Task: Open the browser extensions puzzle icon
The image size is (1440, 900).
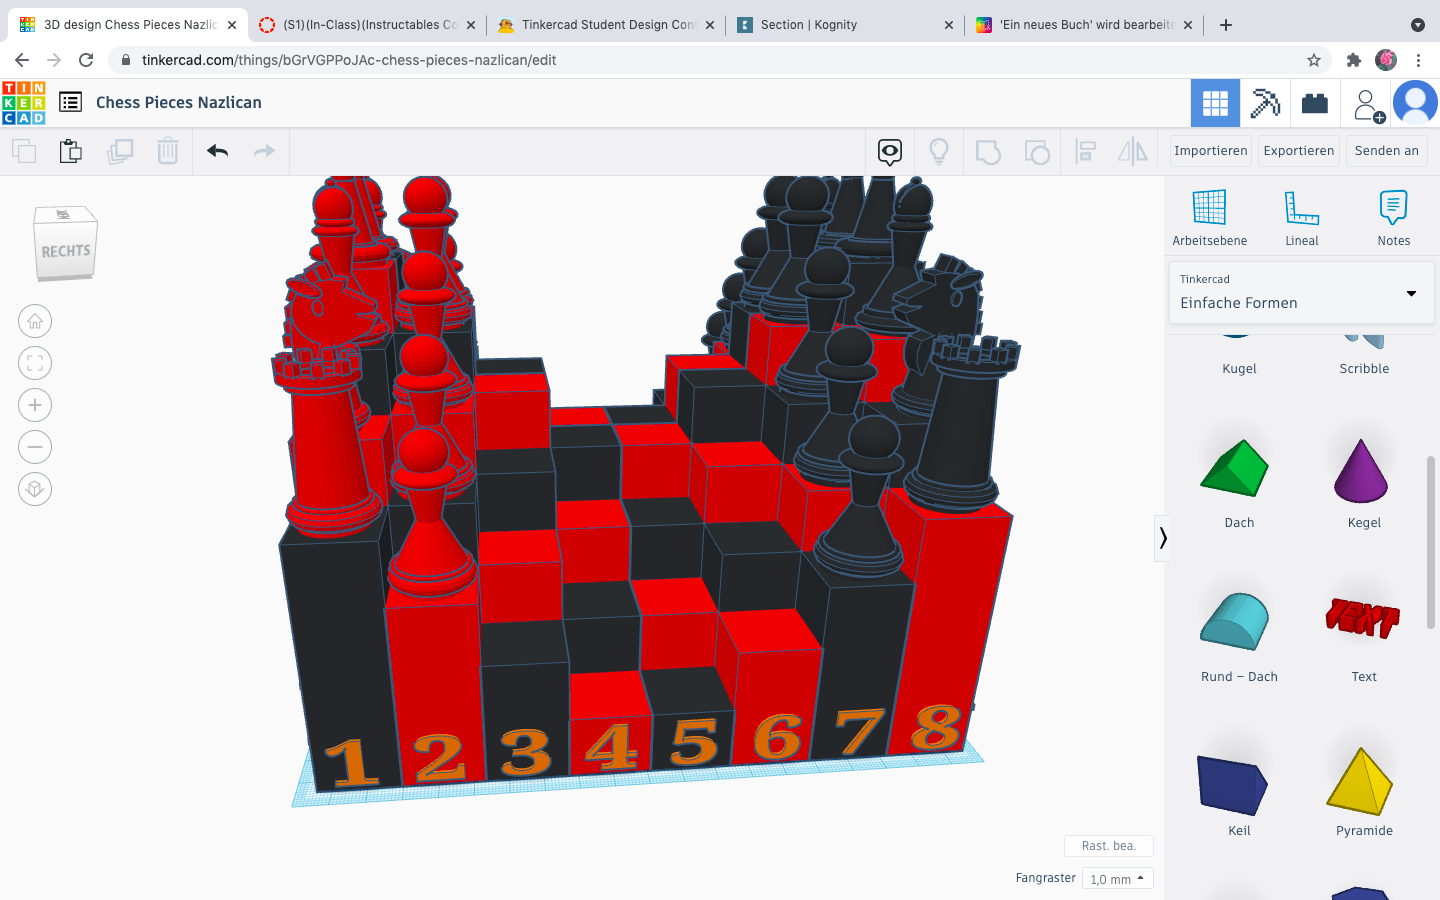Action: [1354, 60]
